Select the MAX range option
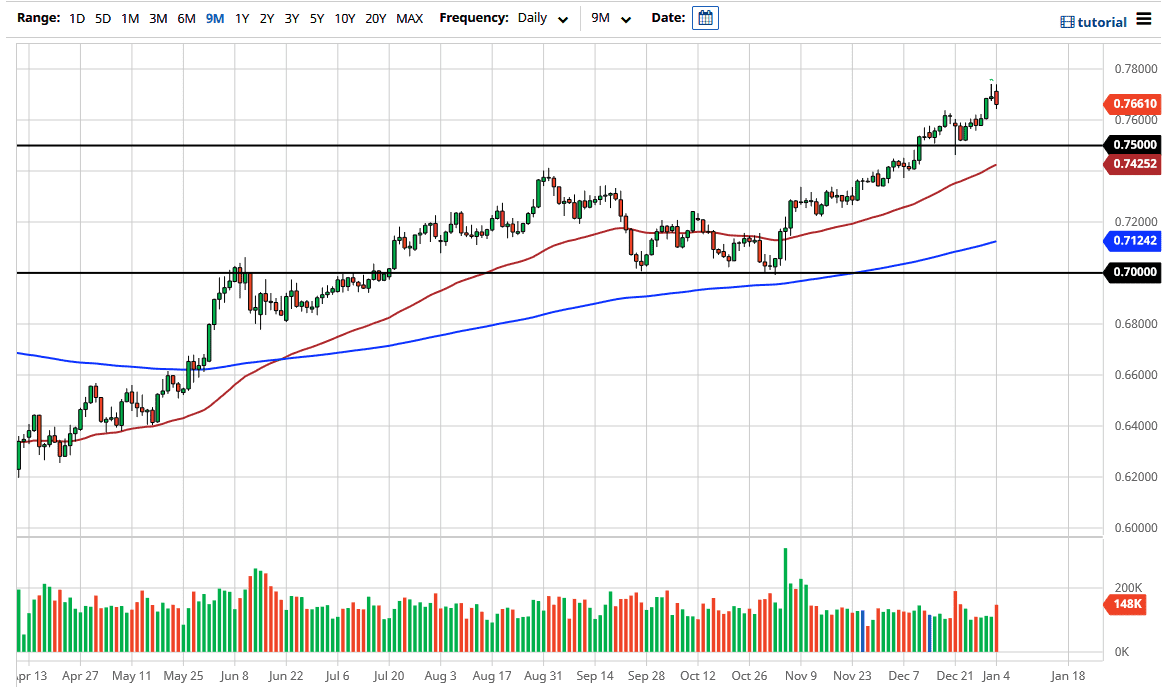Image resolution: width=1163 pixels, height=687 pixels. point(409,18)
